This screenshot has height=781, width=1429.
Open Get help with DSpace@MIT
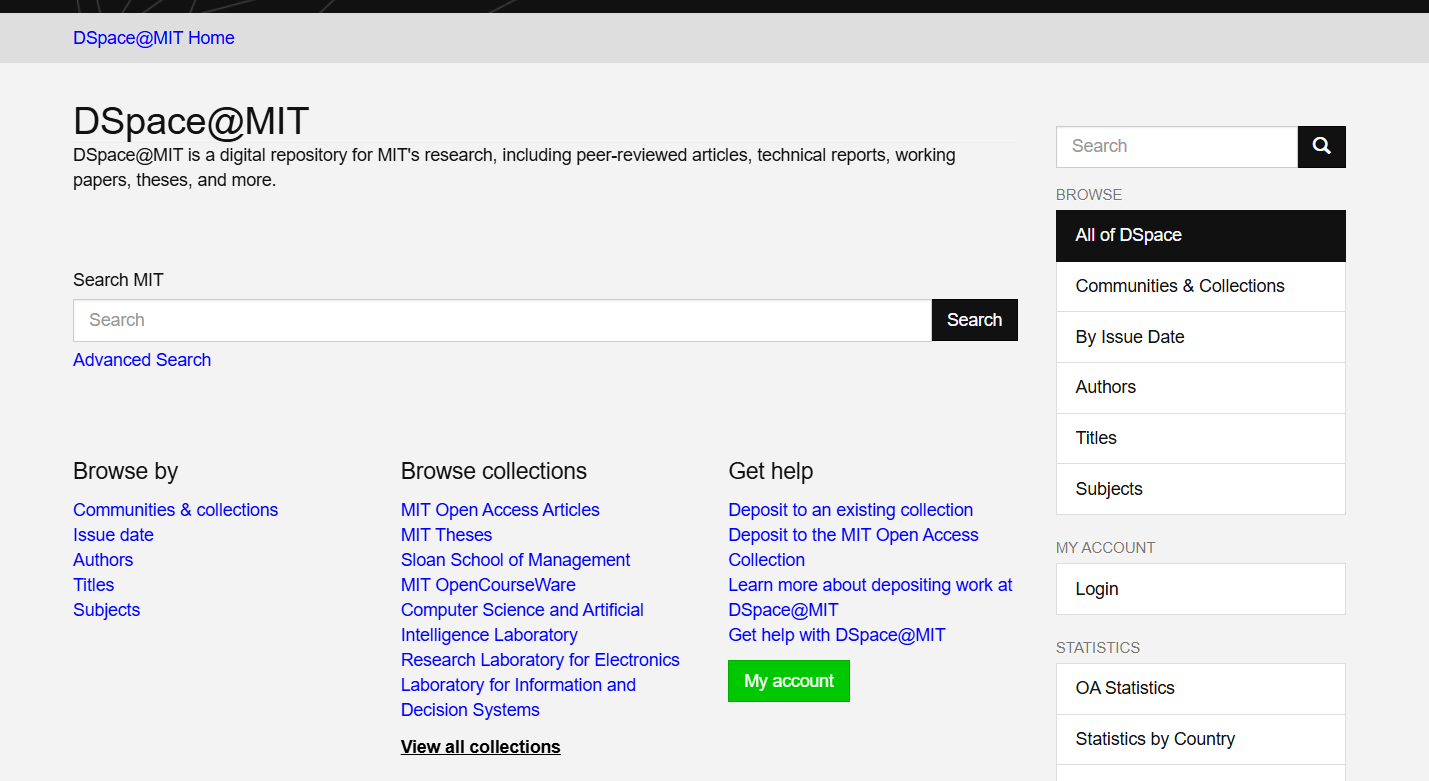coord(836,634)
